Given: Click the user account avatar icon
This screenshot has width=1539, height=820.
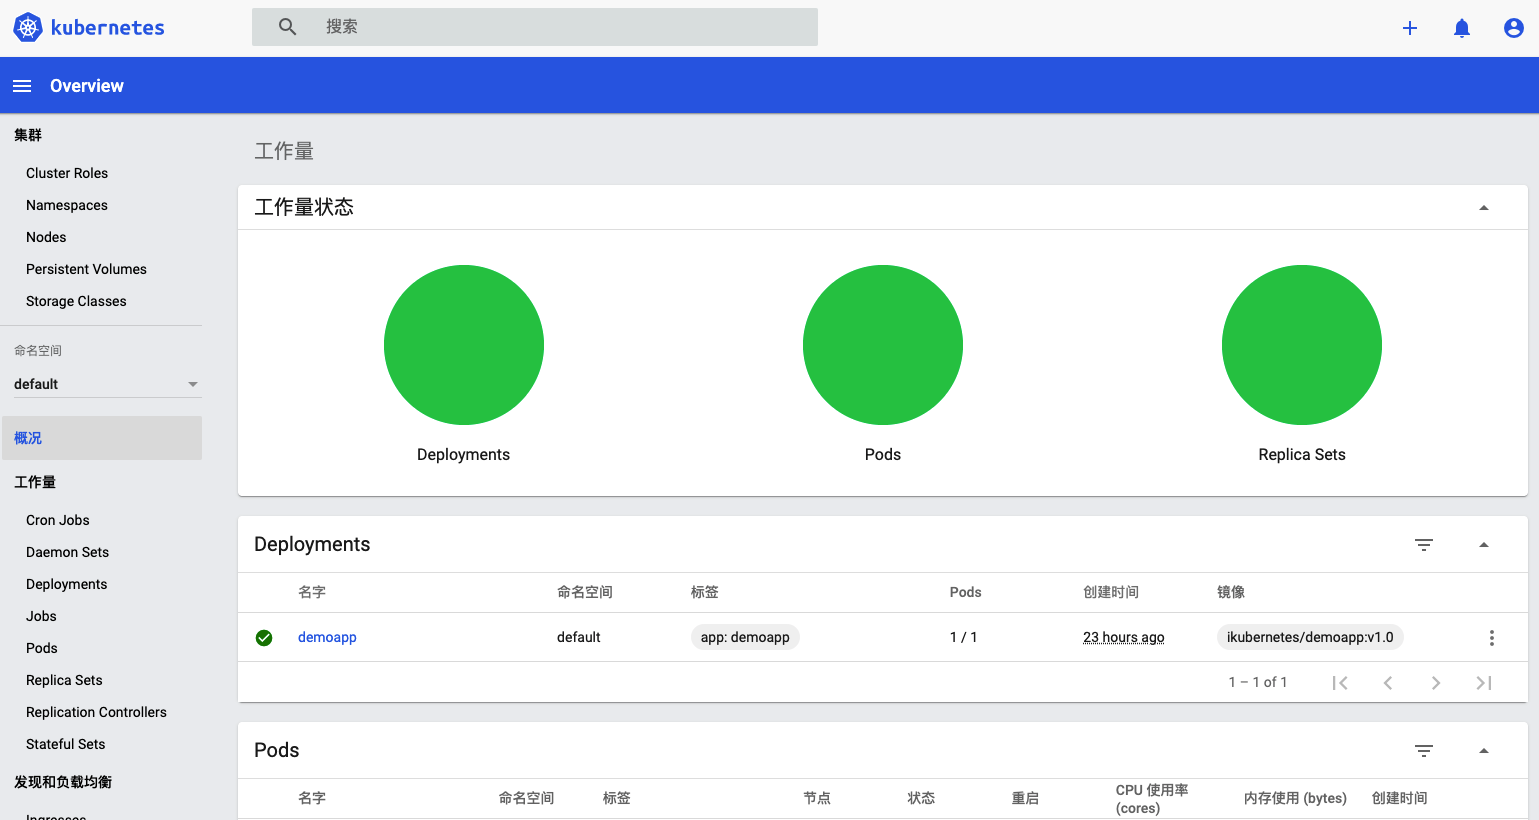Looking at the screenshot, I should 1513,28.
